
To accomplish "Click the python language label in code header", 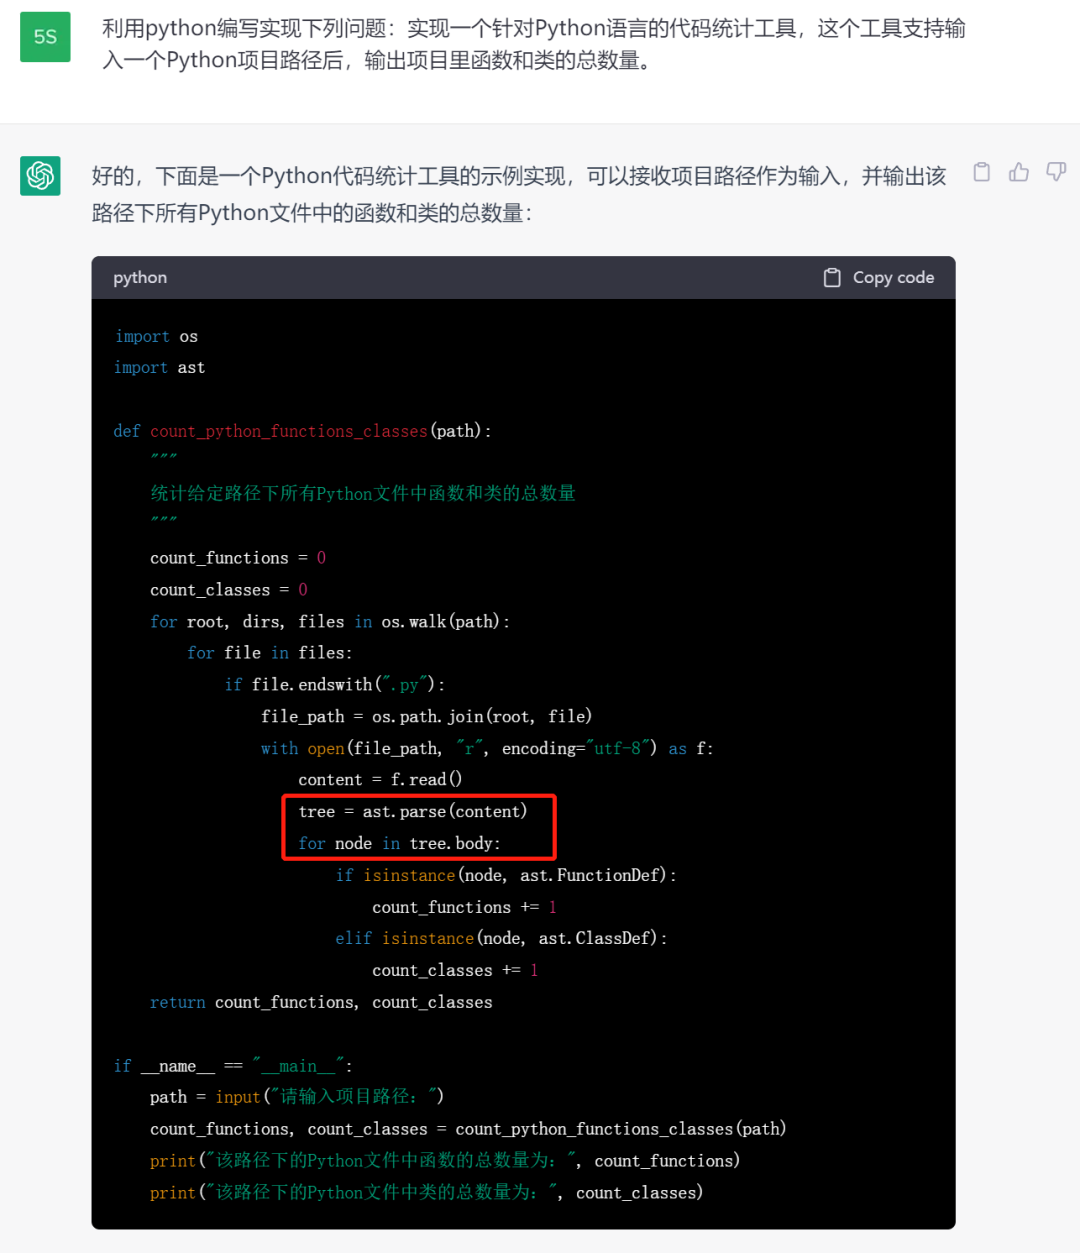I will coord(140,278).
